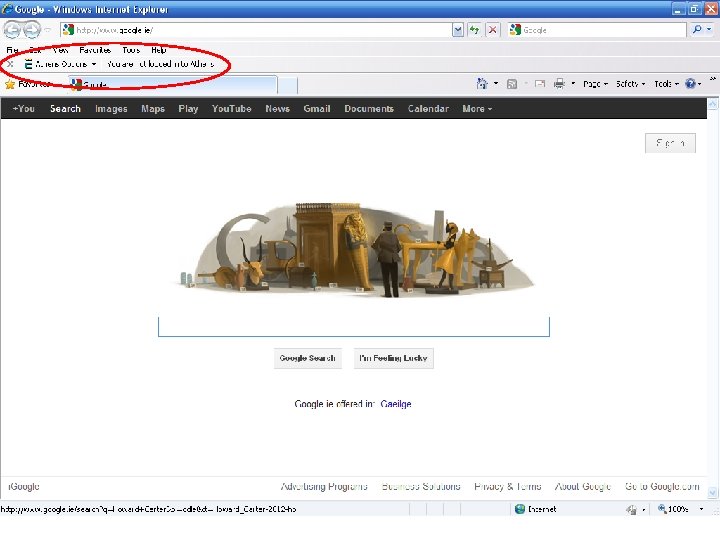Viewport: 720px width, 540px height.
Task: Open Play in Google black bar
Action: 188,109
